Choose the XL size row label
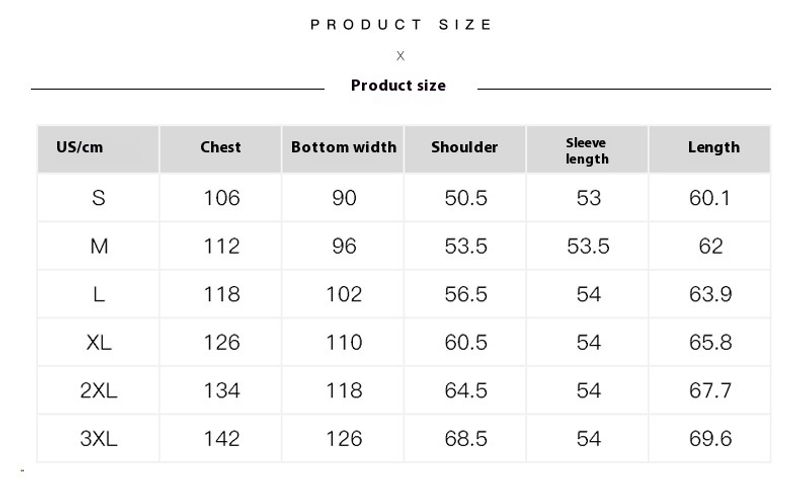 (98, 342)
